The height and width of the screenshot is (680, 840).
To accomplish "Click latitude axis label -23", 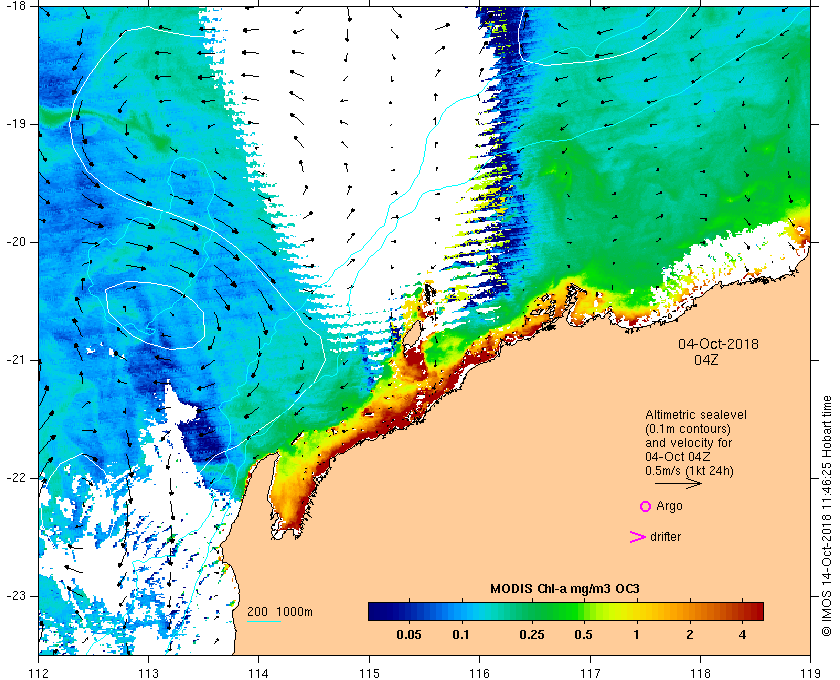I will [16, 596].
